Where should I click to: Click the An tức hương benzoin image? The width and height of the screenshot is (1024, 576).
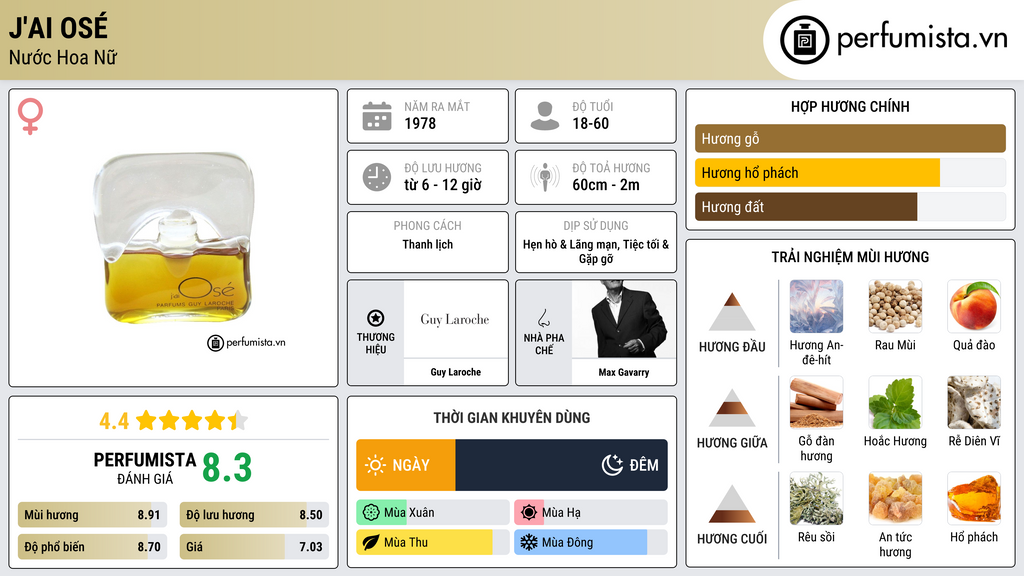(895, 499)
